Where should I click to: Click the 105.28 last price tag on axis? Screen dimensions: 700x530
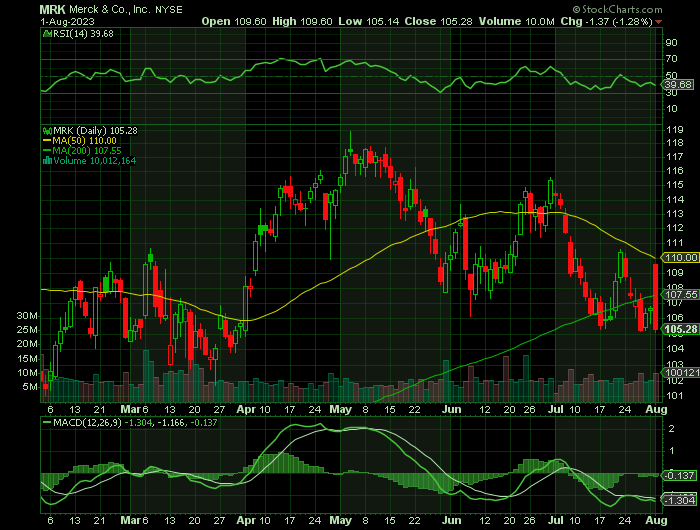tap(680, 330)
